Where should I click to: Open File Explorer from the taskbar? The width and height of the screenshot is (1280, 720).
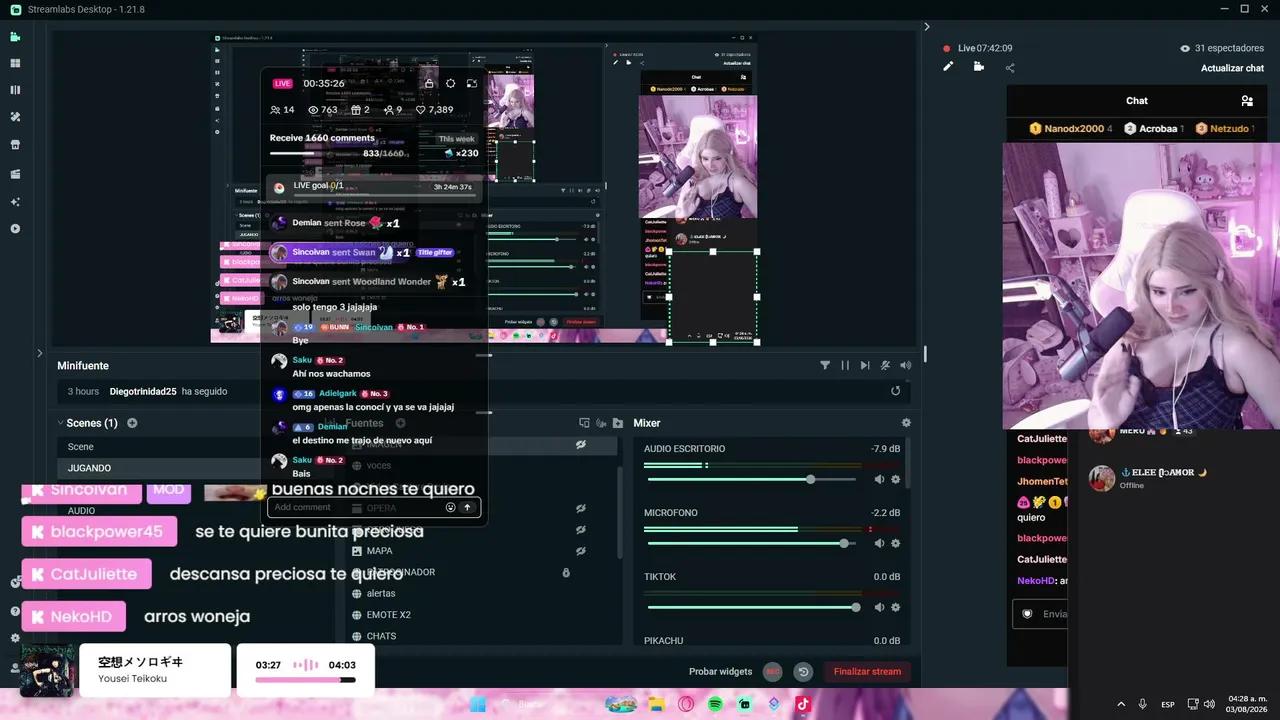pos(657,704)
